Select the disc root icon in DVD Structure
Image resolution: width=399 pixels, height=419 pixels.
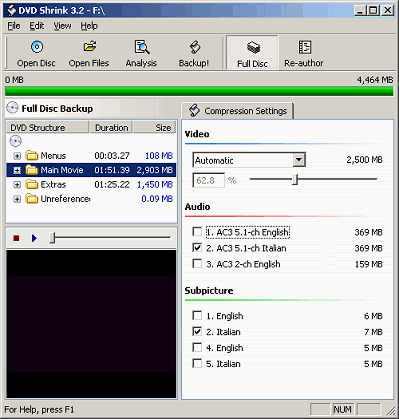pyautogui.click(x=15, y=141)
